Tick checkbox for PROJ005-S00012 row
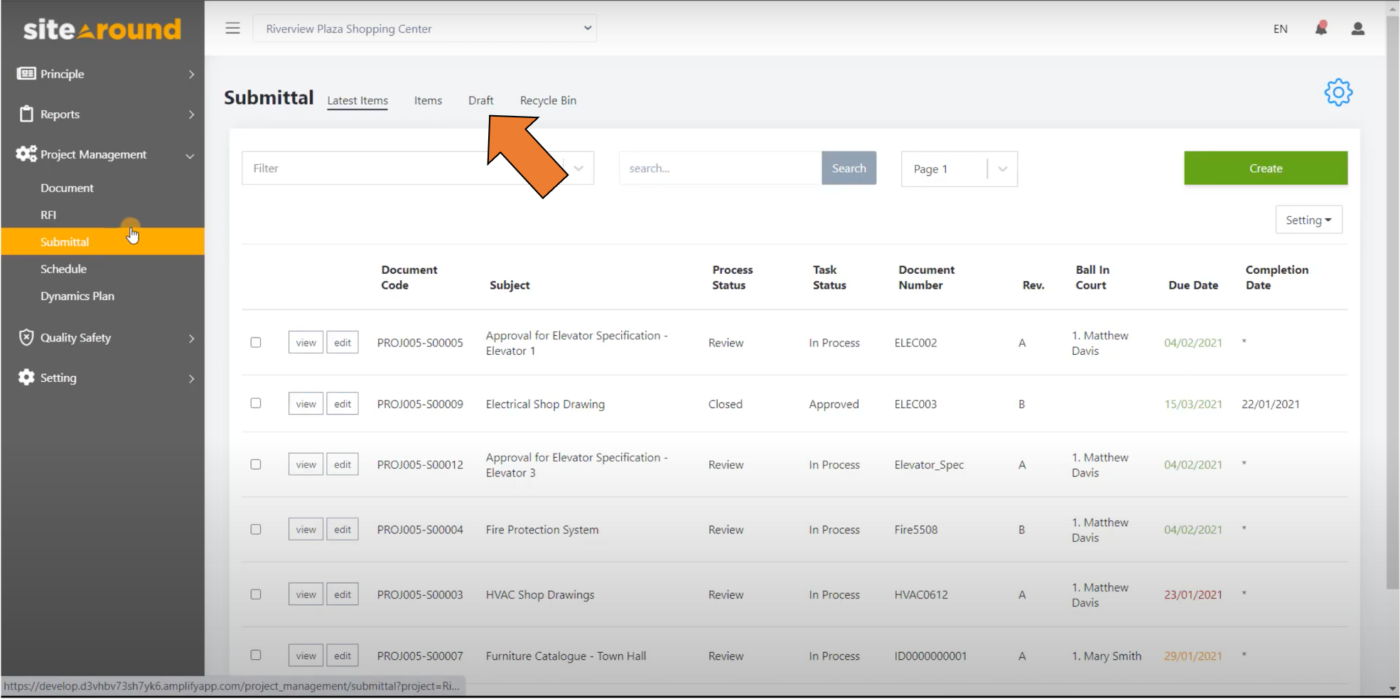This screenshot has width=1400, height=699. coord(256,464)
